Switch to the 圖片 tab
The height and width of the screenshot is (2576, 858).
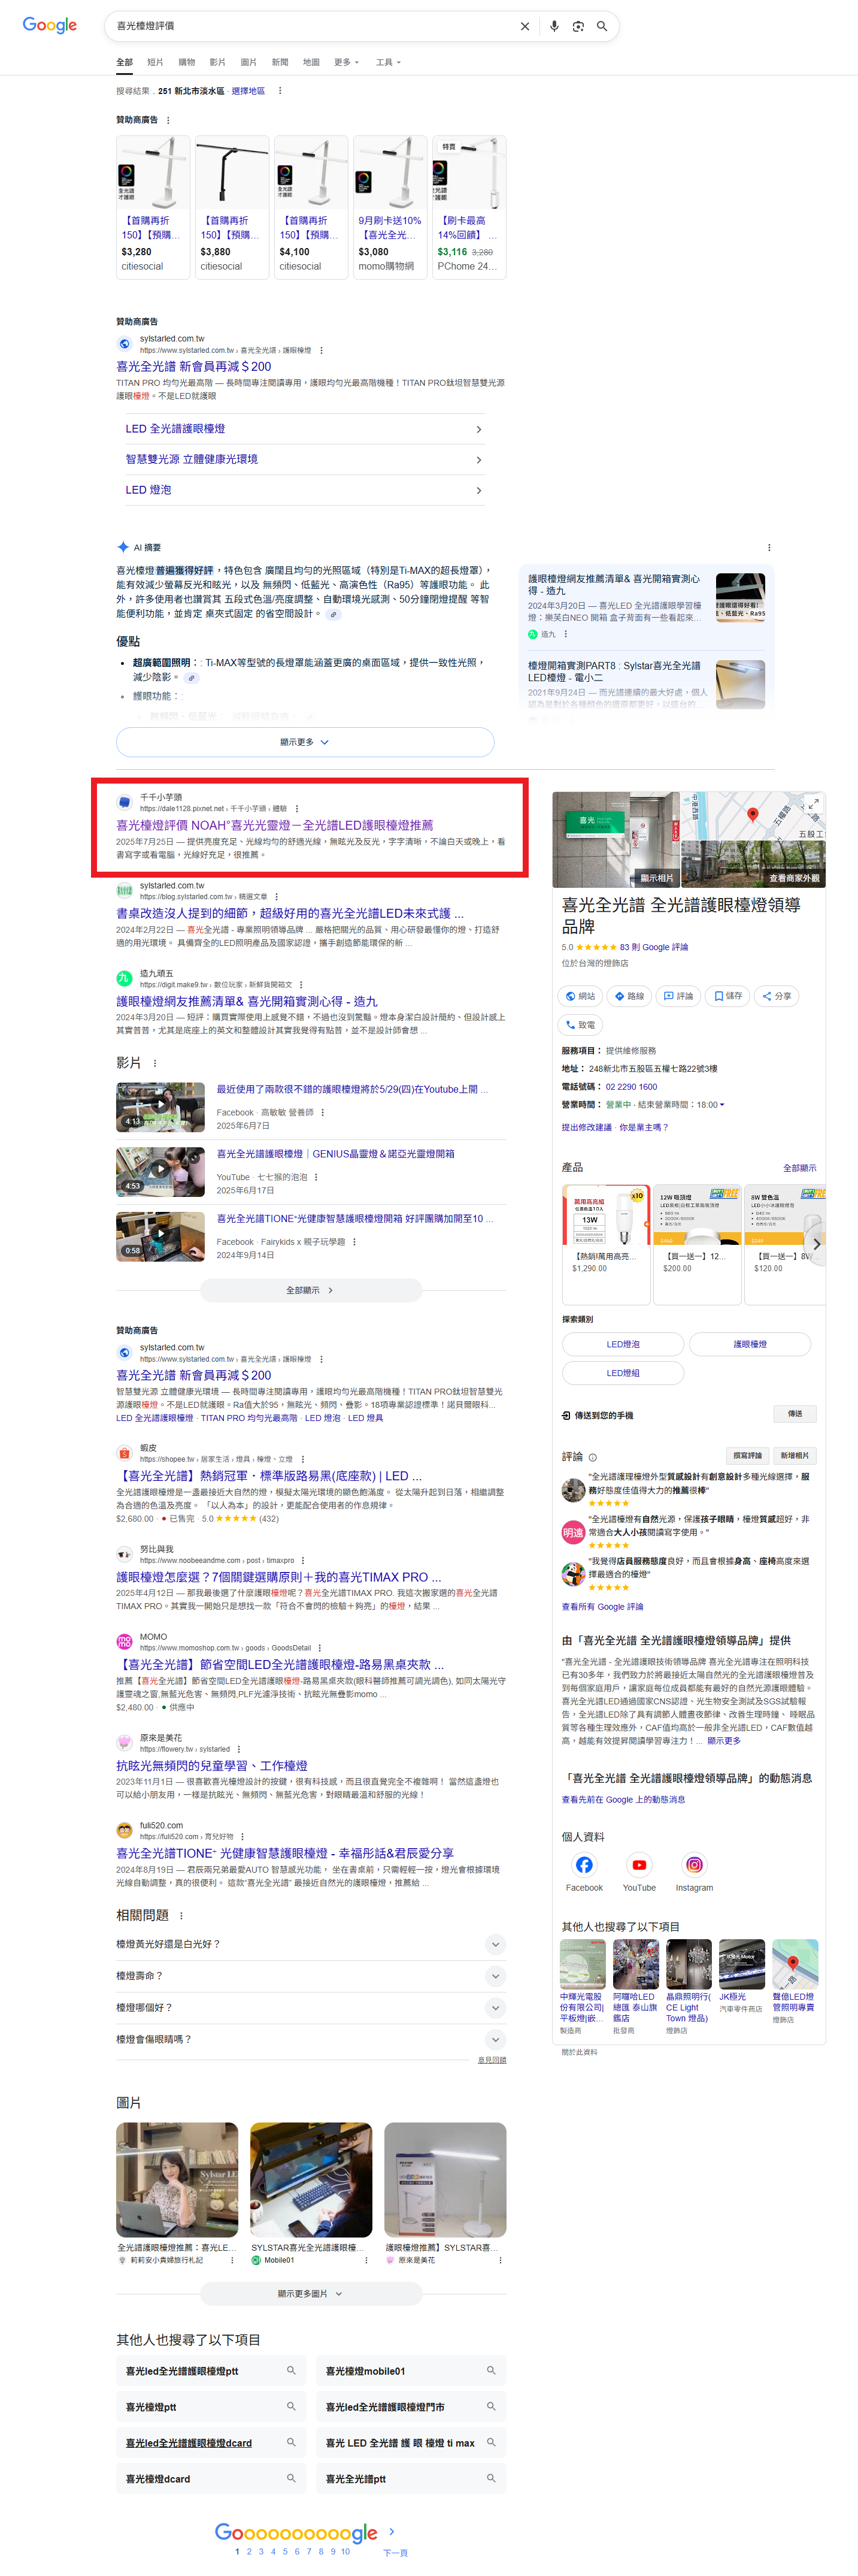pyautogui.click(x=248, y=63)
